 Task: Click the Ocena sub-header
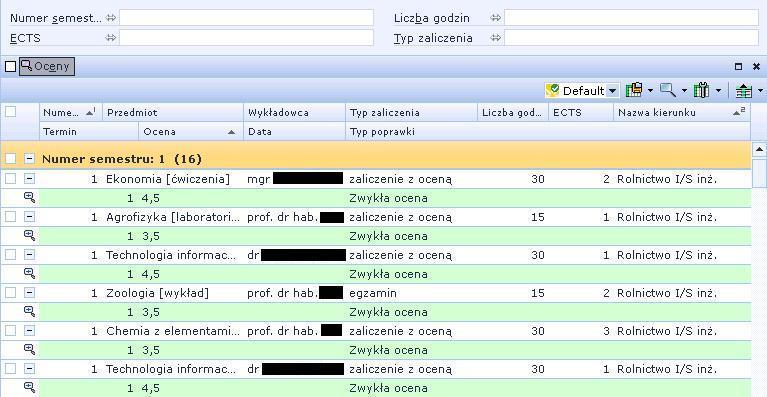tap(191, 132)
